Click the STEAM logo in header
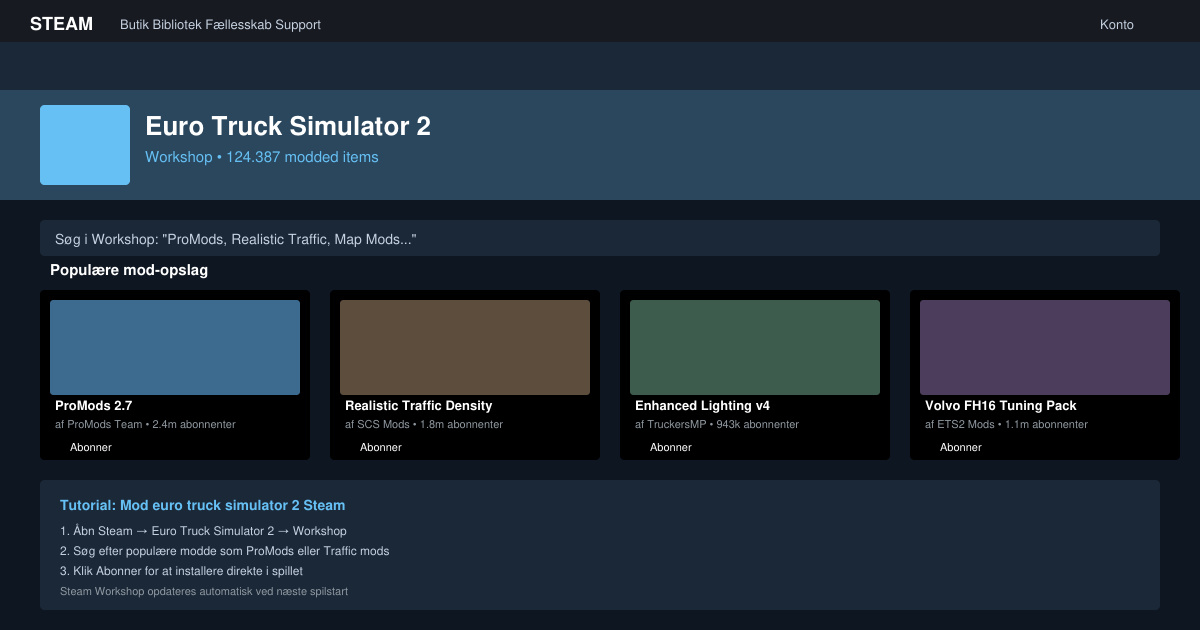 [61, 24]
